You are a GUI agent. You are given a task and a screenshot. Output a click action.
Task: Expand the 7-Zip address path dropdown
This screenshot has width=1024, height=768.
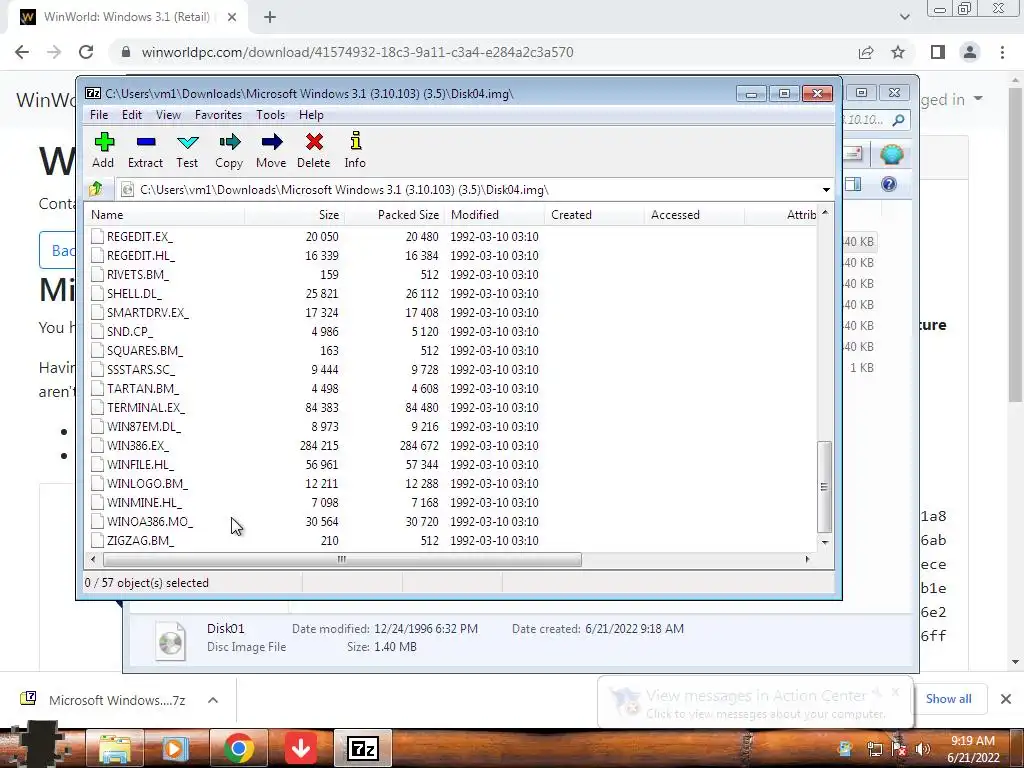pos(826,190)
